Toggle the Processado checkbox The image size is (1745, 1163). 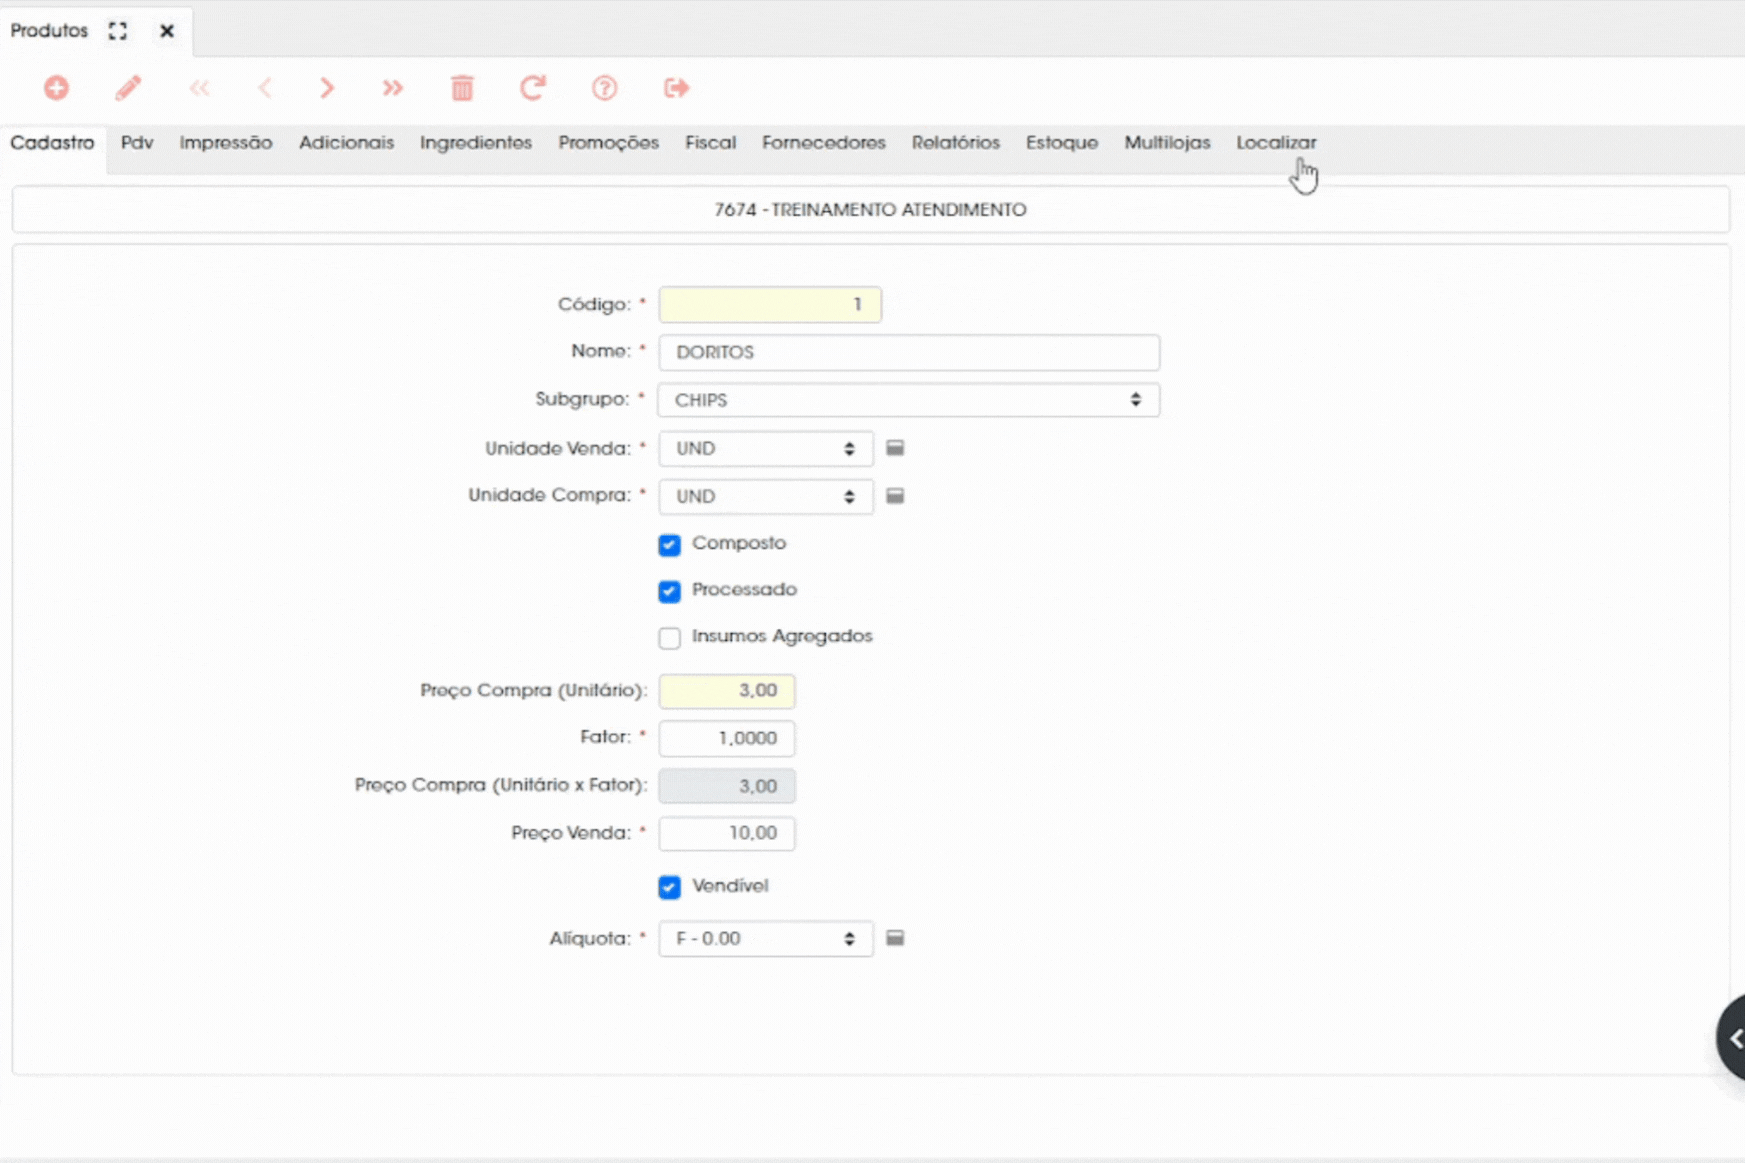pyautogui.click(x=669, y=591)
